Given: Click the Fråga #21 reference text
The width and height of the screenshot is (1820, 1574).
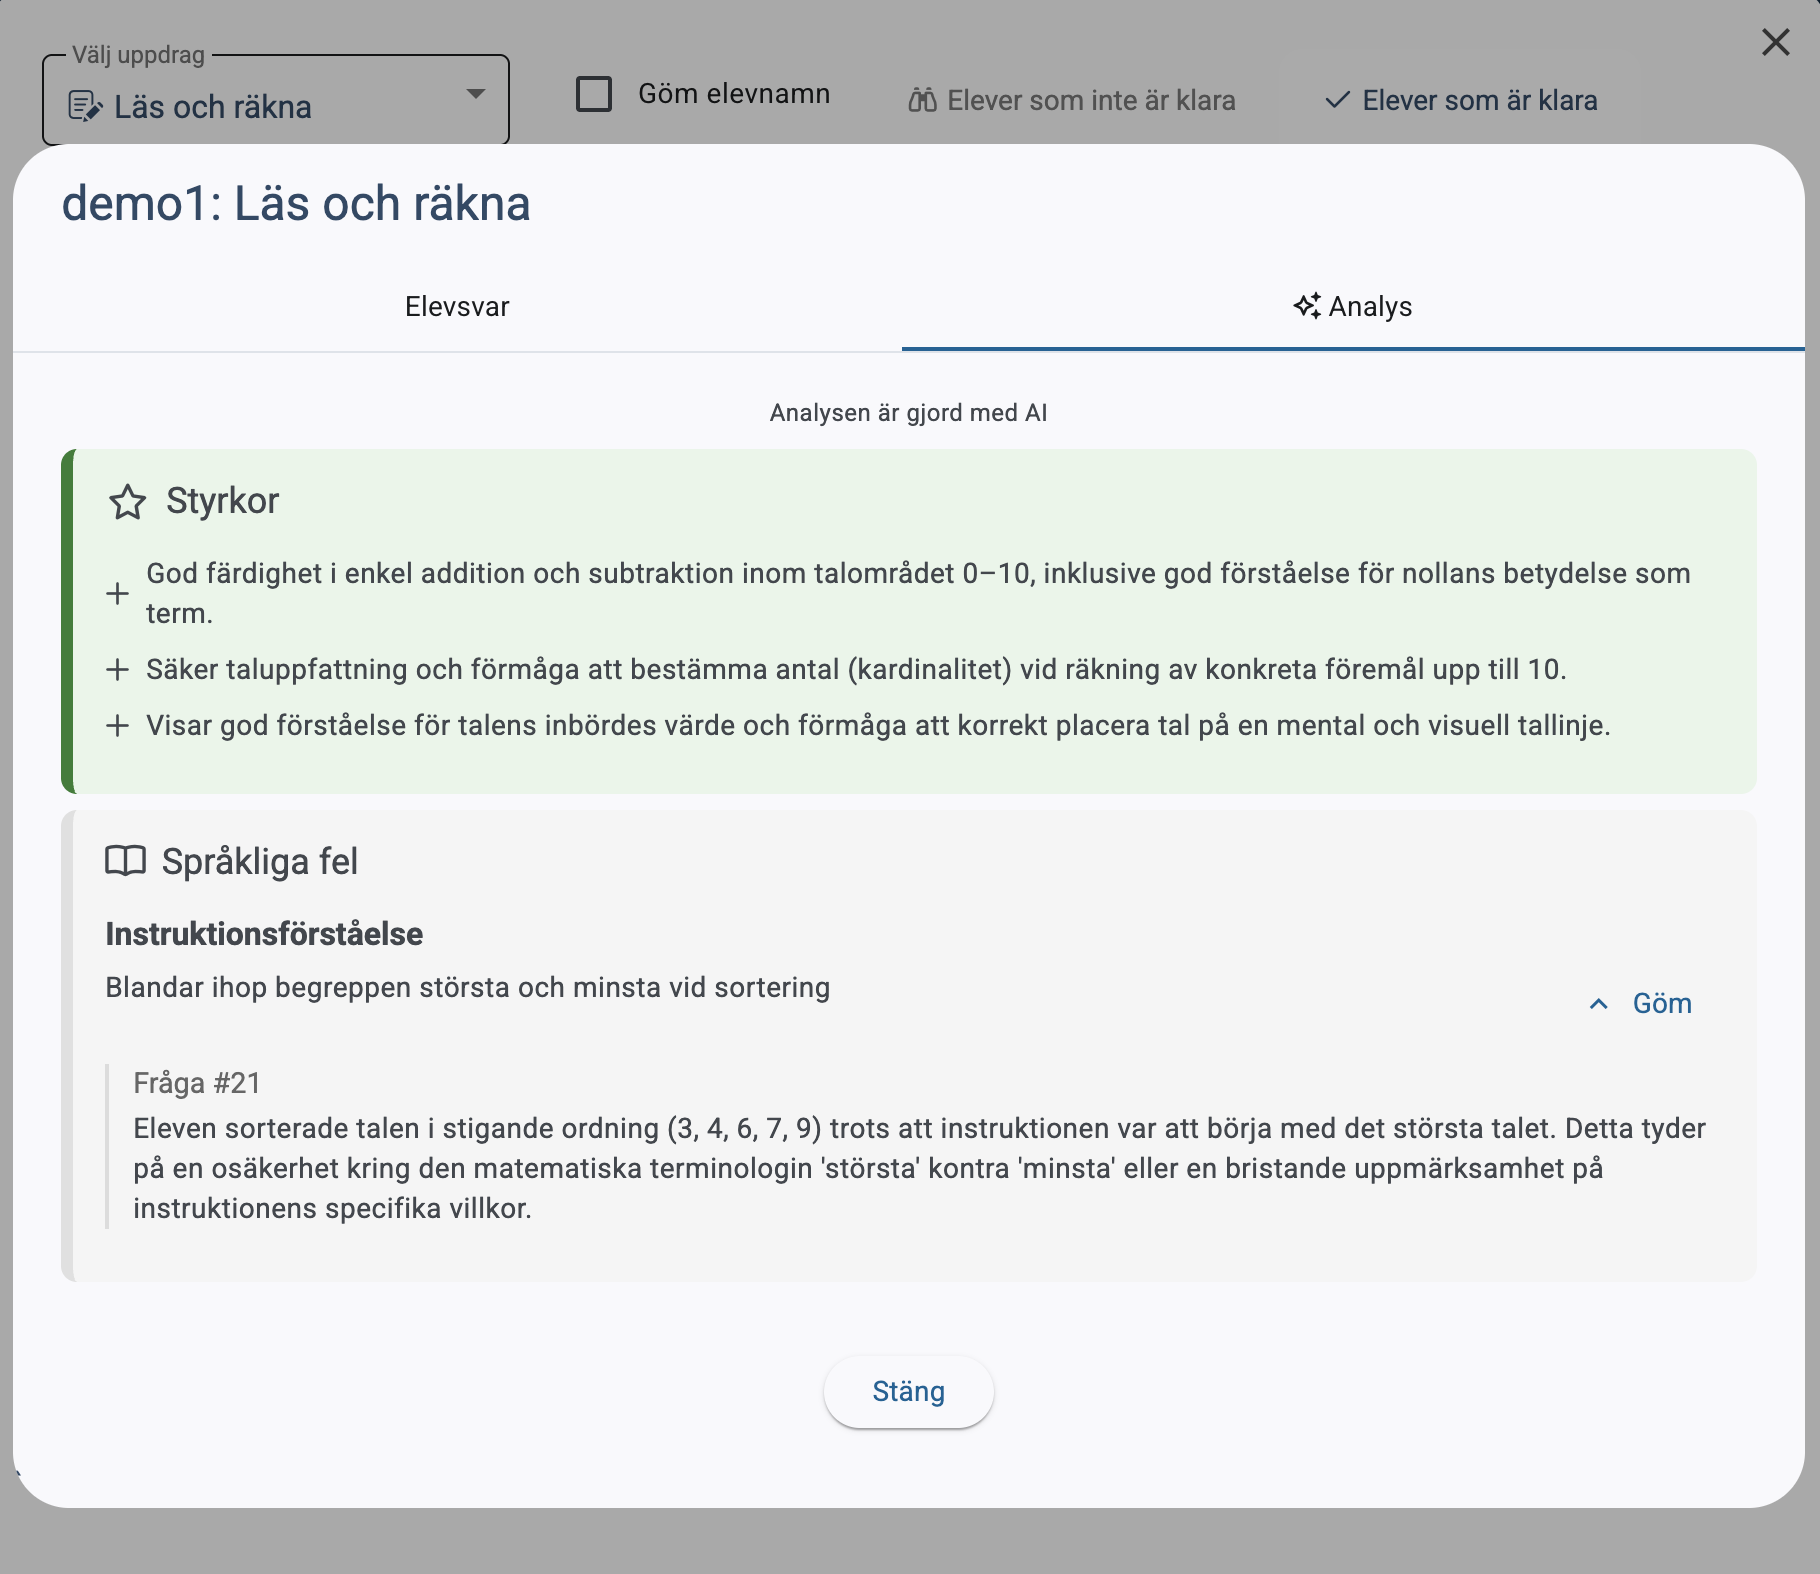Looking at the screenshot, I should pos(197,1083).
